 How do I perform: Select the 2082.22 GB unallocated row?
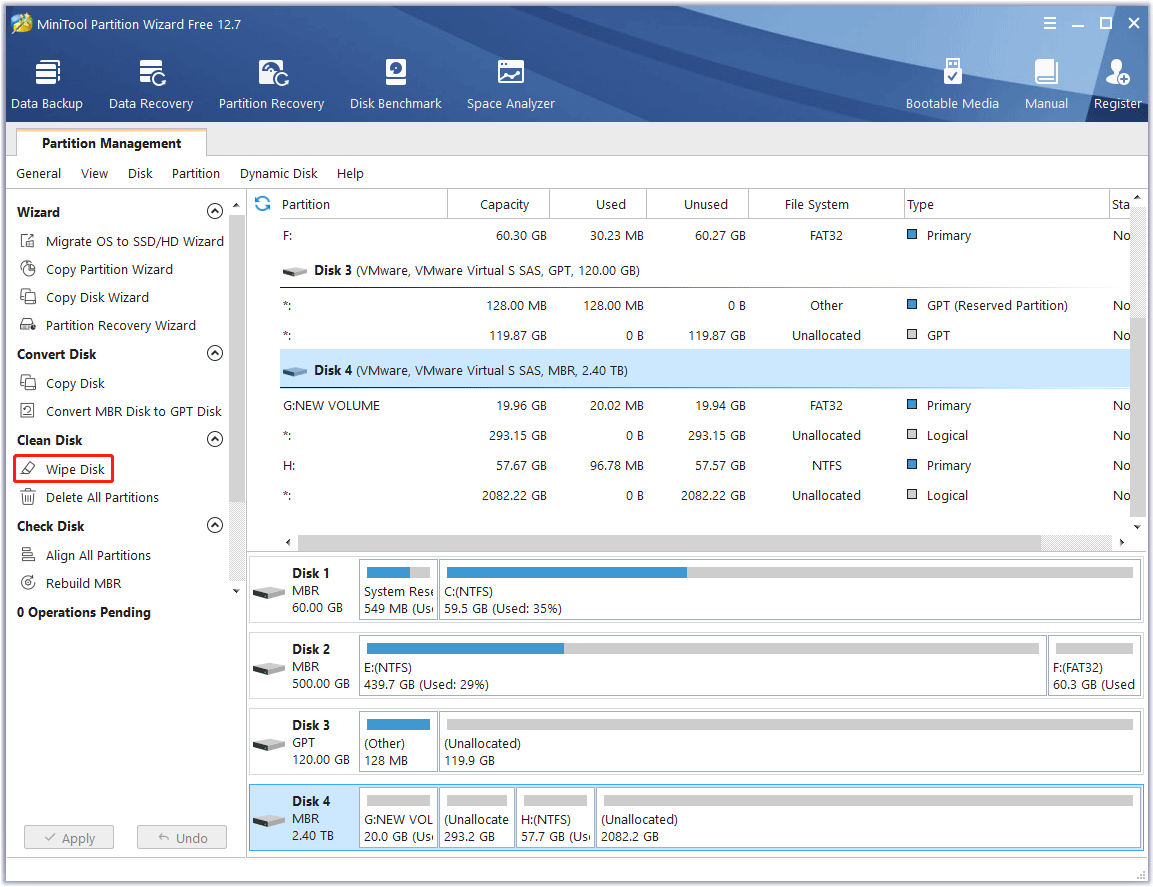point(704,496)
